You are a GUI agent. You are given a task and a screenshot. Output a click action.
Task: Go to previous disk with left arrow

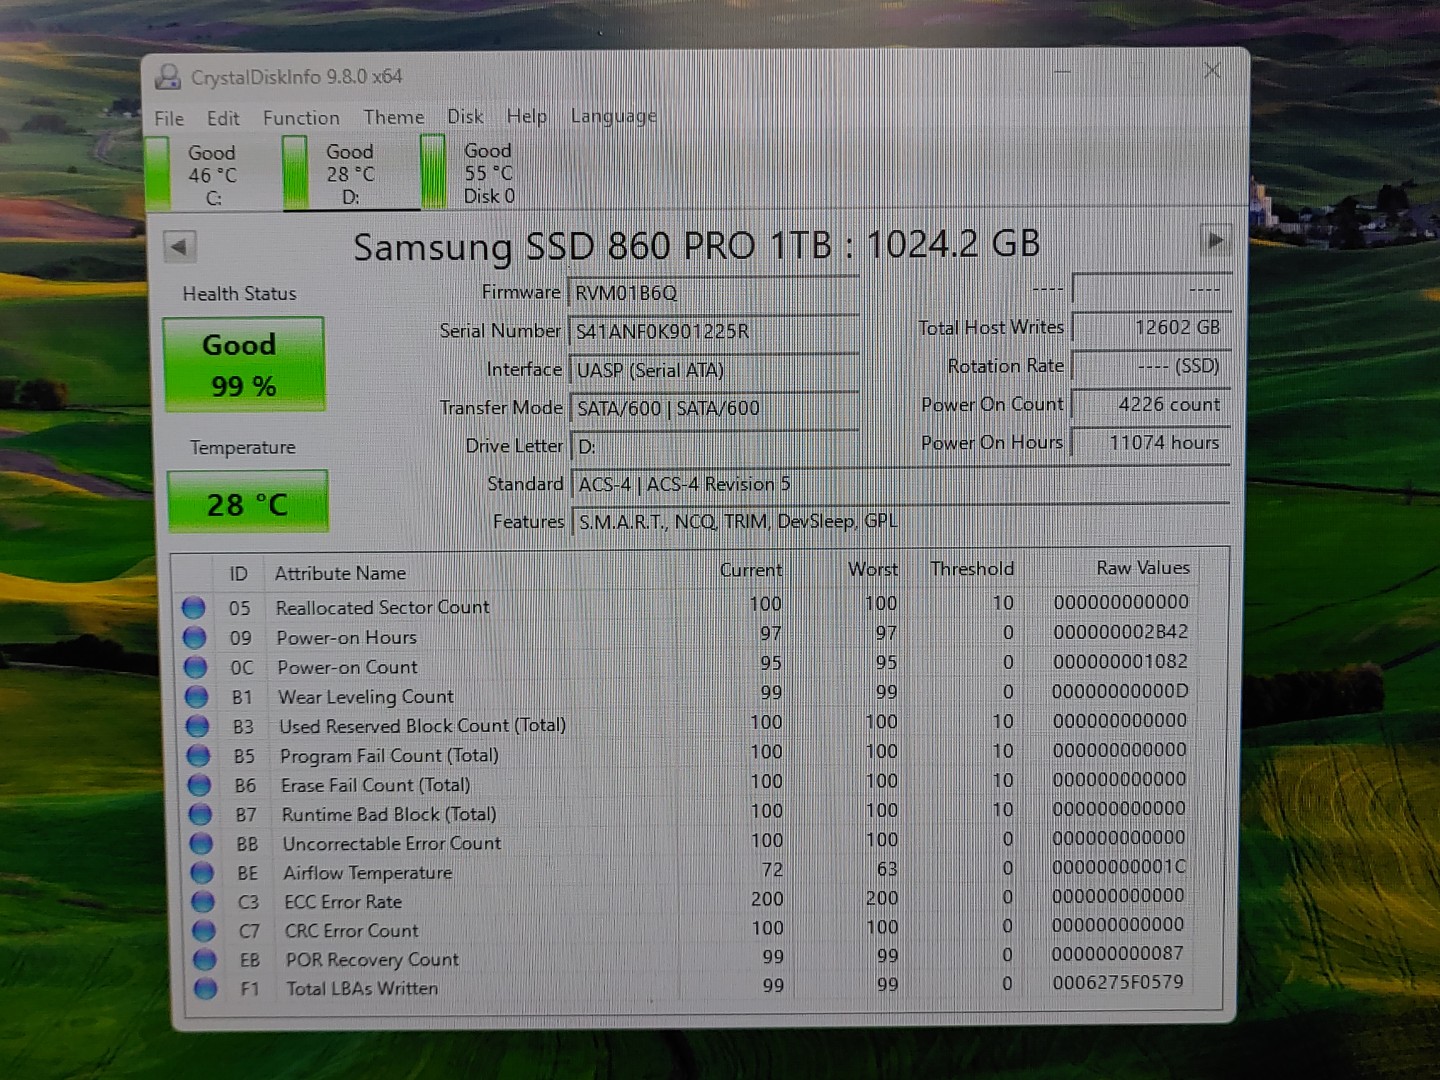[179, 246]
